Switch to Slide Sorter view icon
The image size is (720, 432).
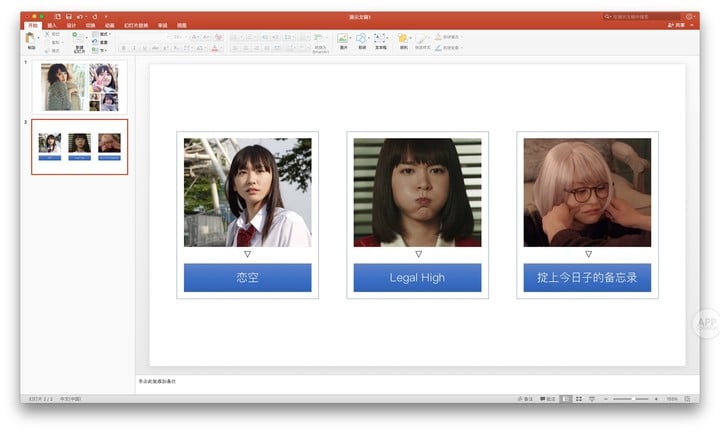(x=579, y=399)
